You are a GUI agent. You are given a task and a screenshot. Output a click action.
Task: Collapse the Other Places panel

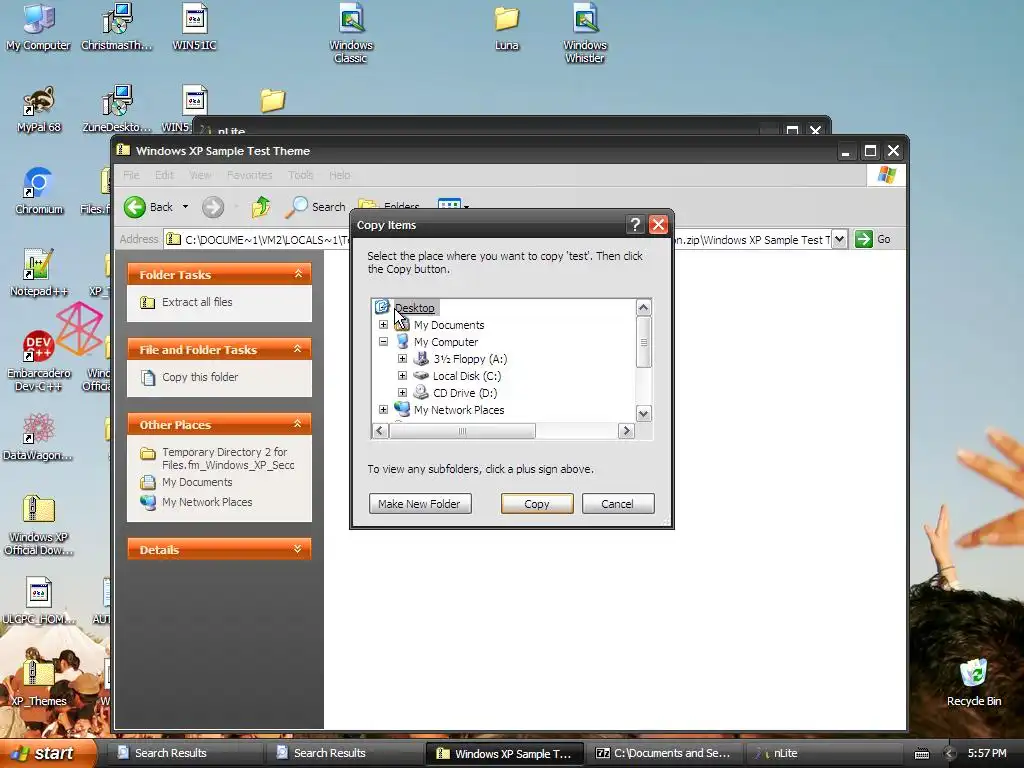(x=298, y=424)
